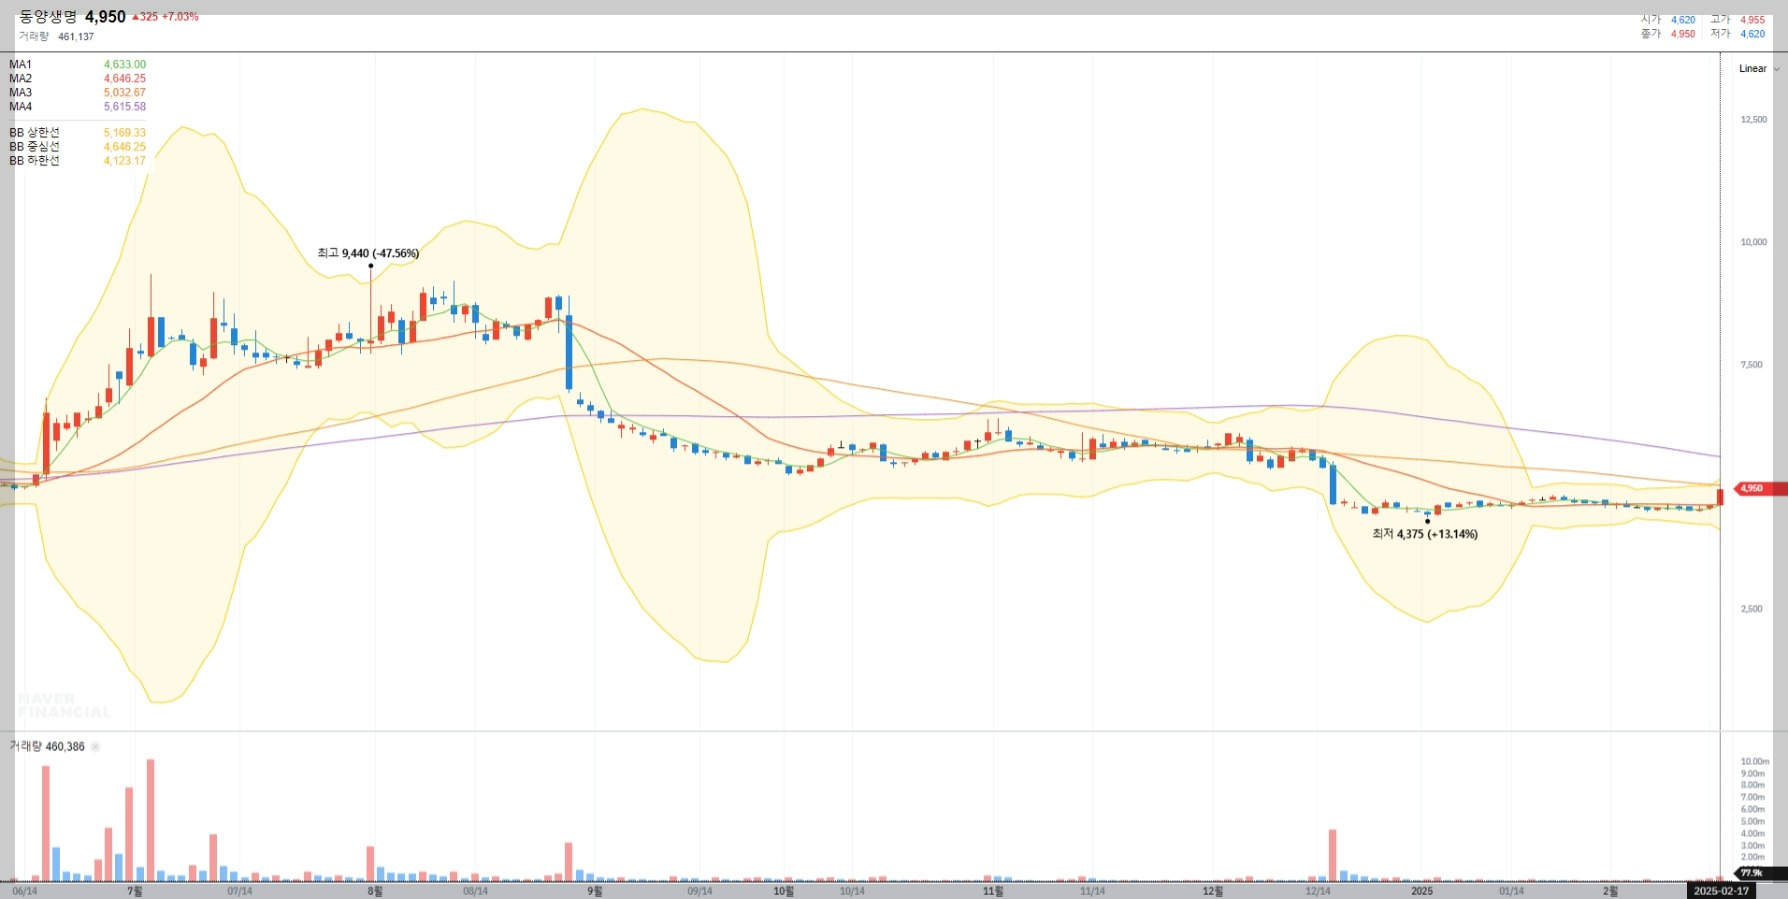Click the 10.00m volume axis label
The image size is (1788, 899).
(1755, 762)
